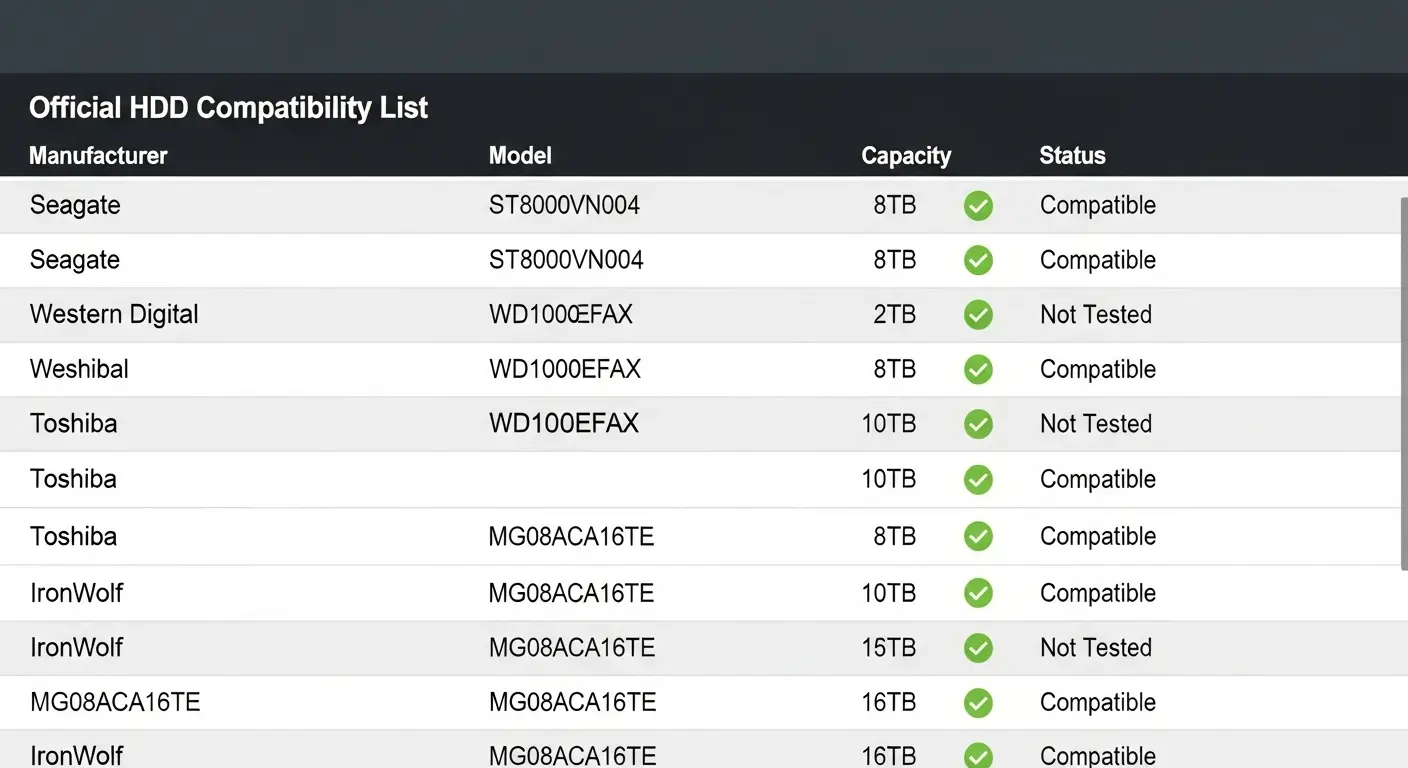Click 'Compatible' in Toshiba row with blank model
This screenshot has width=1408, height=768.
(1098, 480)
